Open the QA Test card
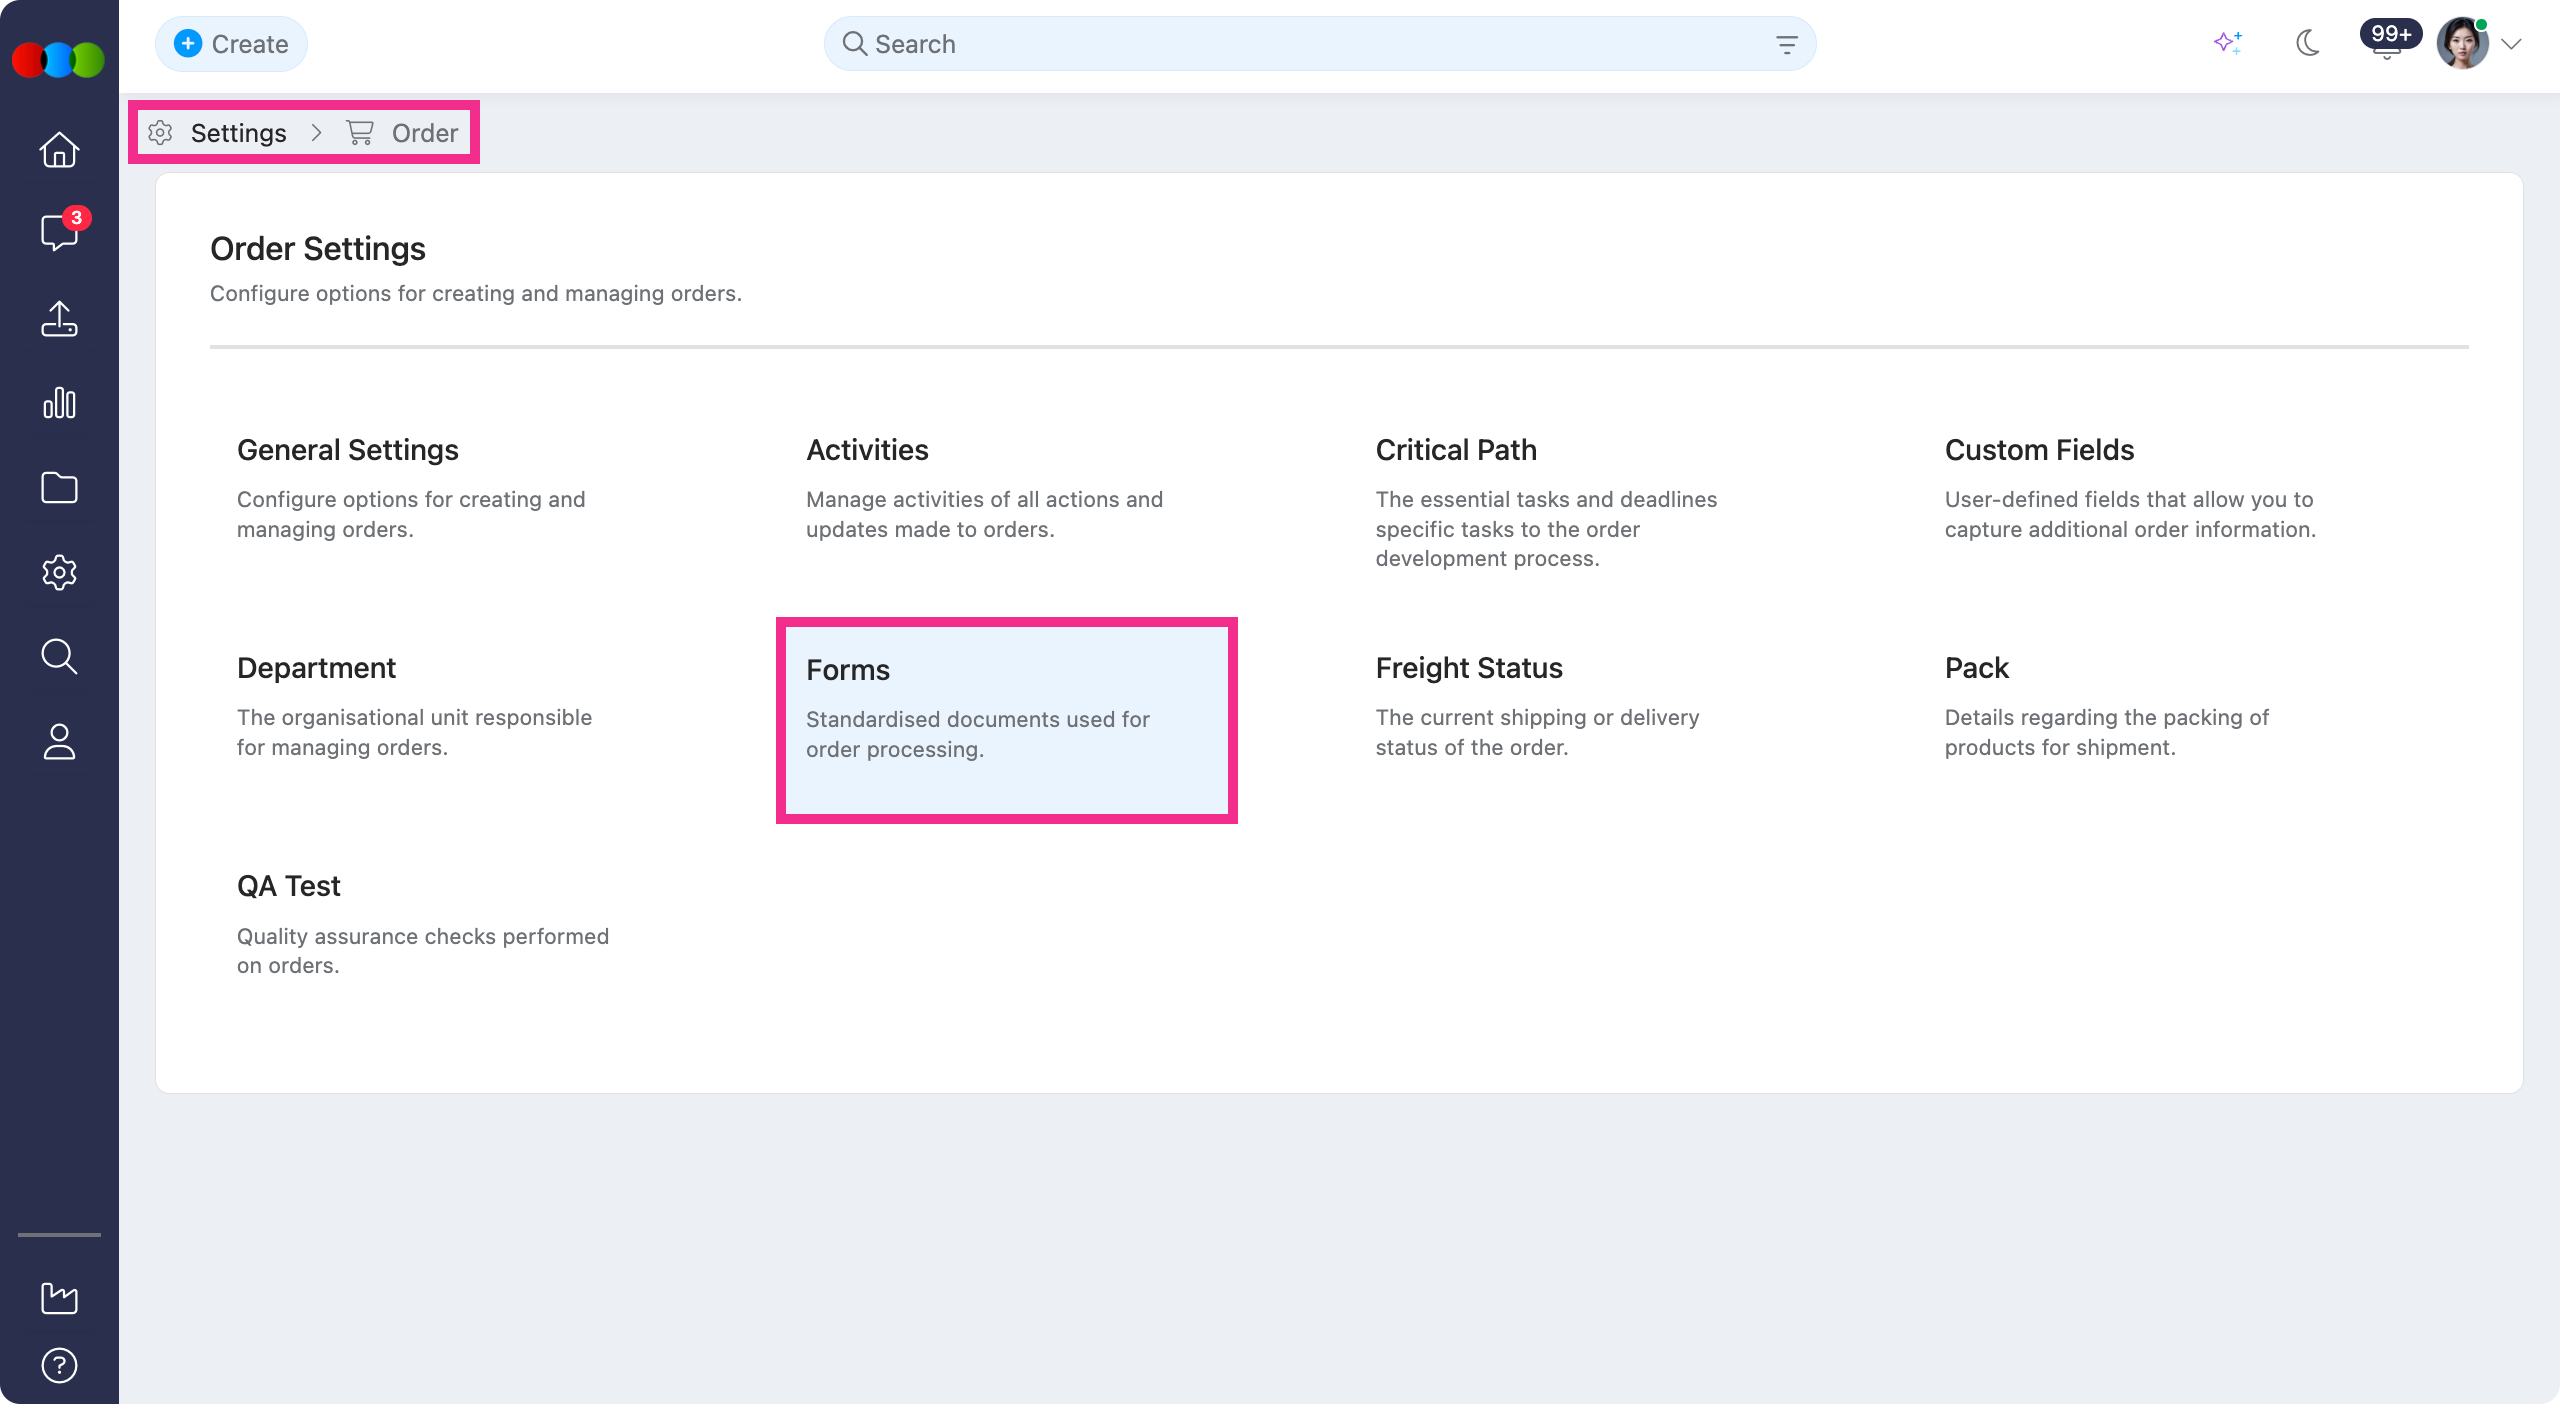The height and width of the screenshot is (1404, 2560). (x=438, y=939)
